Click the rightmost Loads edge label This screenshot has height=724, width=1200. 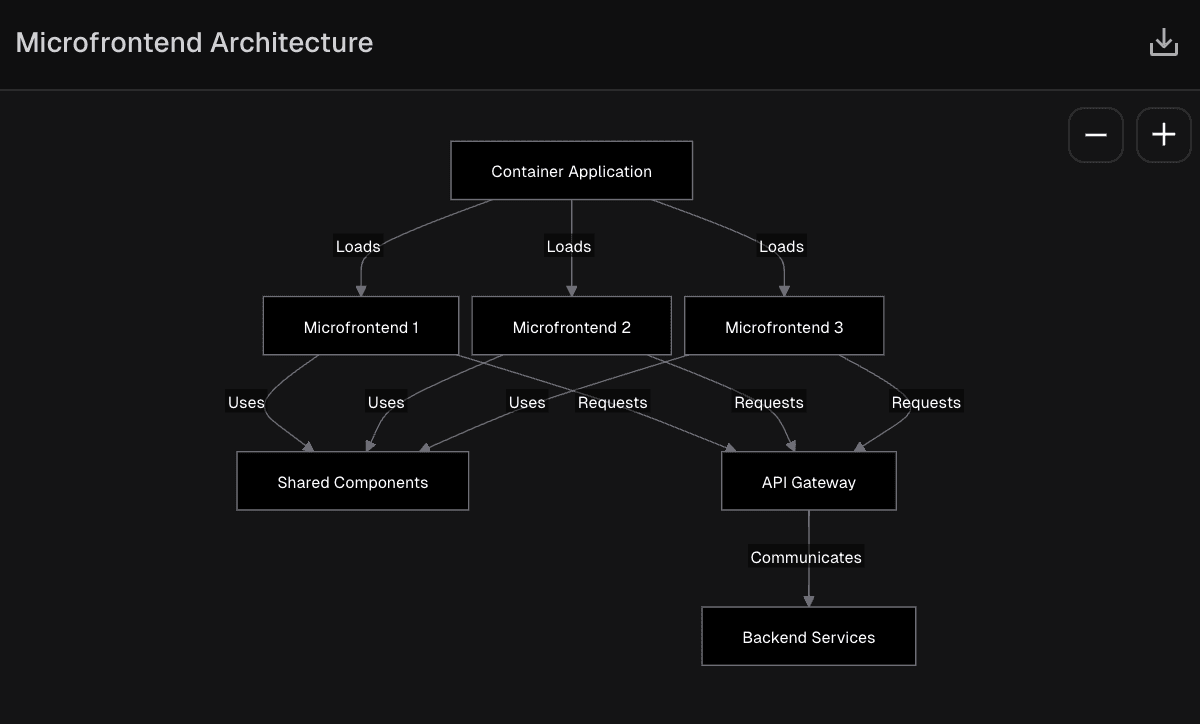pos(781,246)
